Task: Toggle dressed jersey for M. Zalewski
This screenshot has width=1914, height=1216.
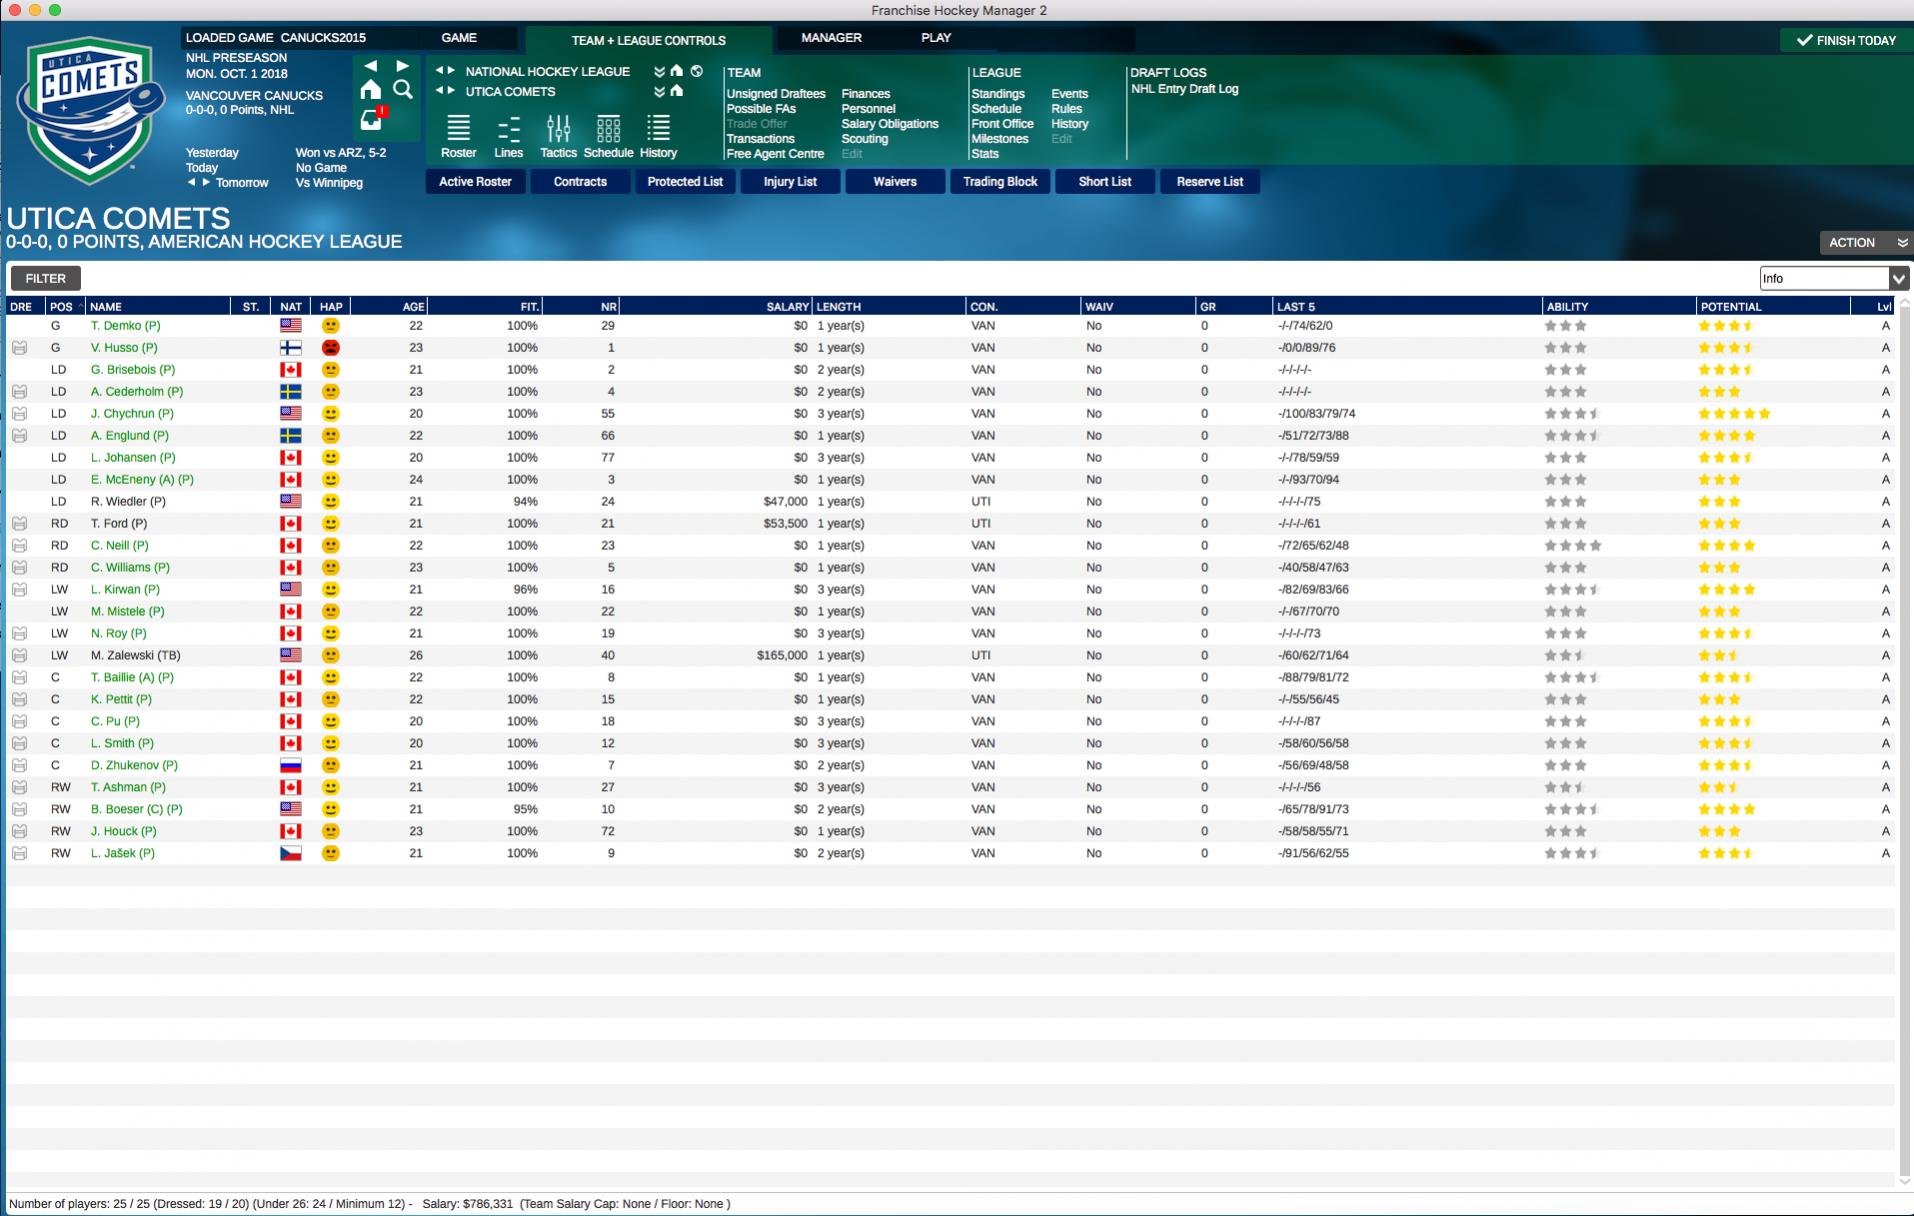Action: pos(19,656)
